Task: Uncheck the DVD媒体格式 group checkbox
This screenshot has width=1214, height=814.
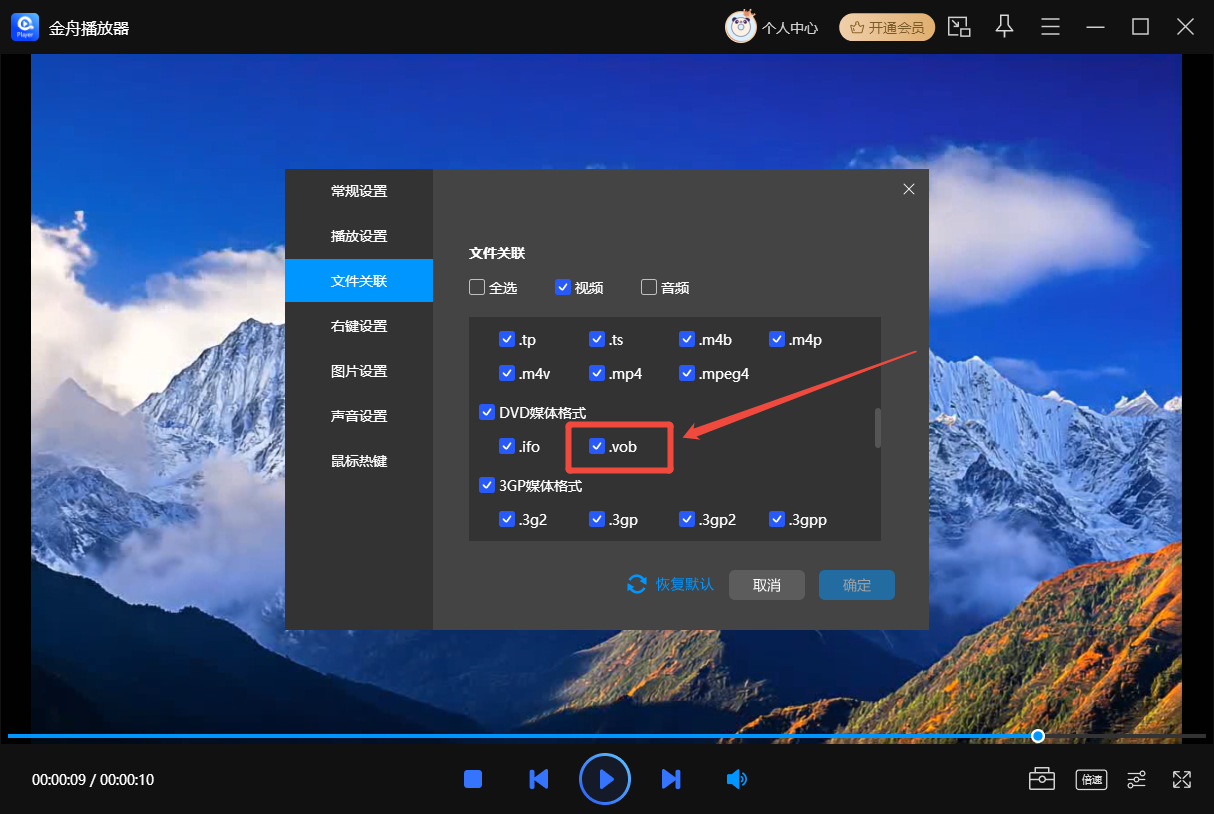Action: click(x=487, y=412)
